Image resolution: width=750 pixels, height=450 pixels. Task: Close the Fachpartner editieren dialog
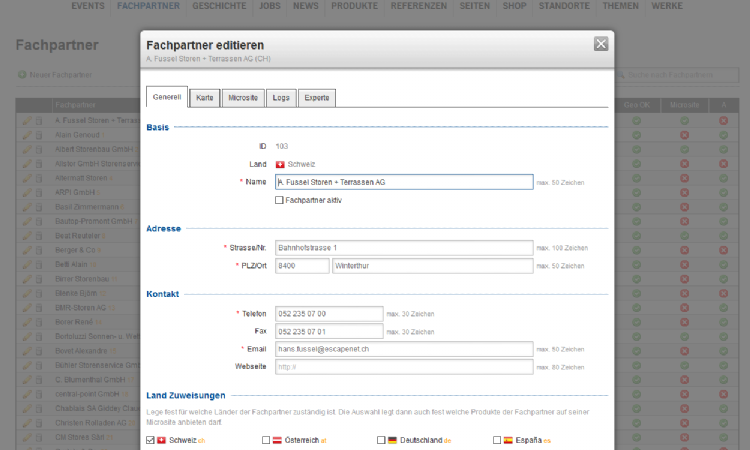pyautogui.click(x=600, y=44)
